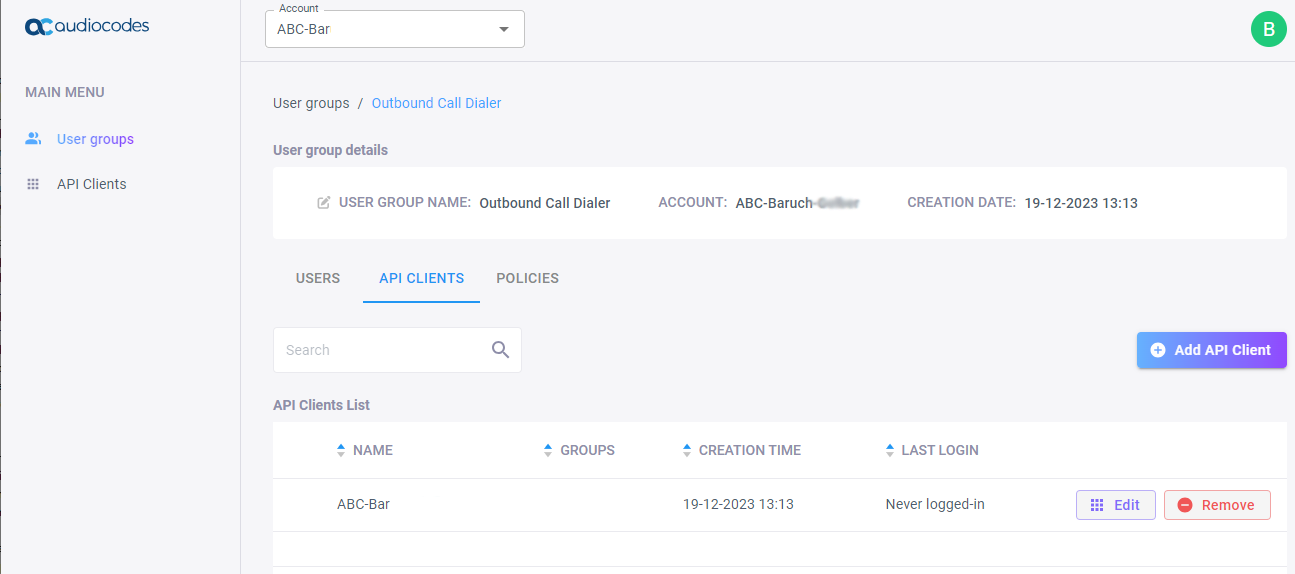This screenshot has width=1295, height=574.
Task: Expand the Account dropdown arrow
Action: pyautogui.click(x=503, y=29)
